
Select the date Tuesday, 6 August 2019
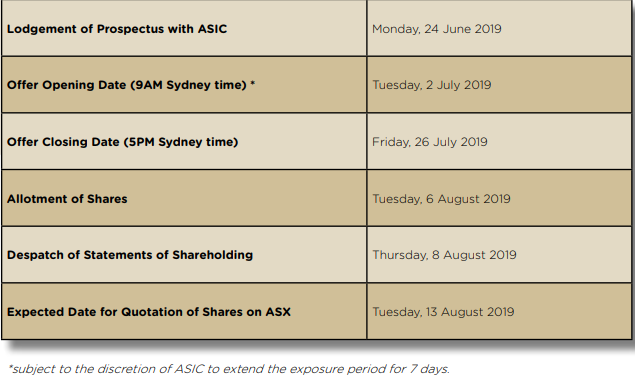point(441,199)
